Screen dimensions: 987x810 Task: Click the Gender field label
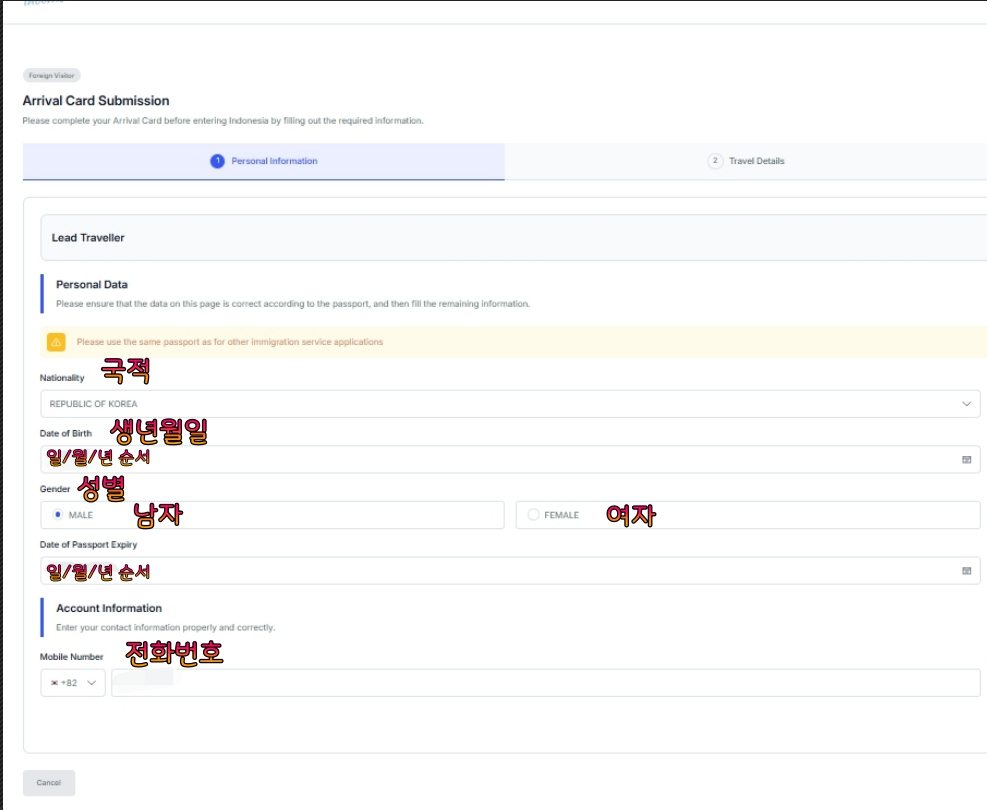tap(55, 489)
